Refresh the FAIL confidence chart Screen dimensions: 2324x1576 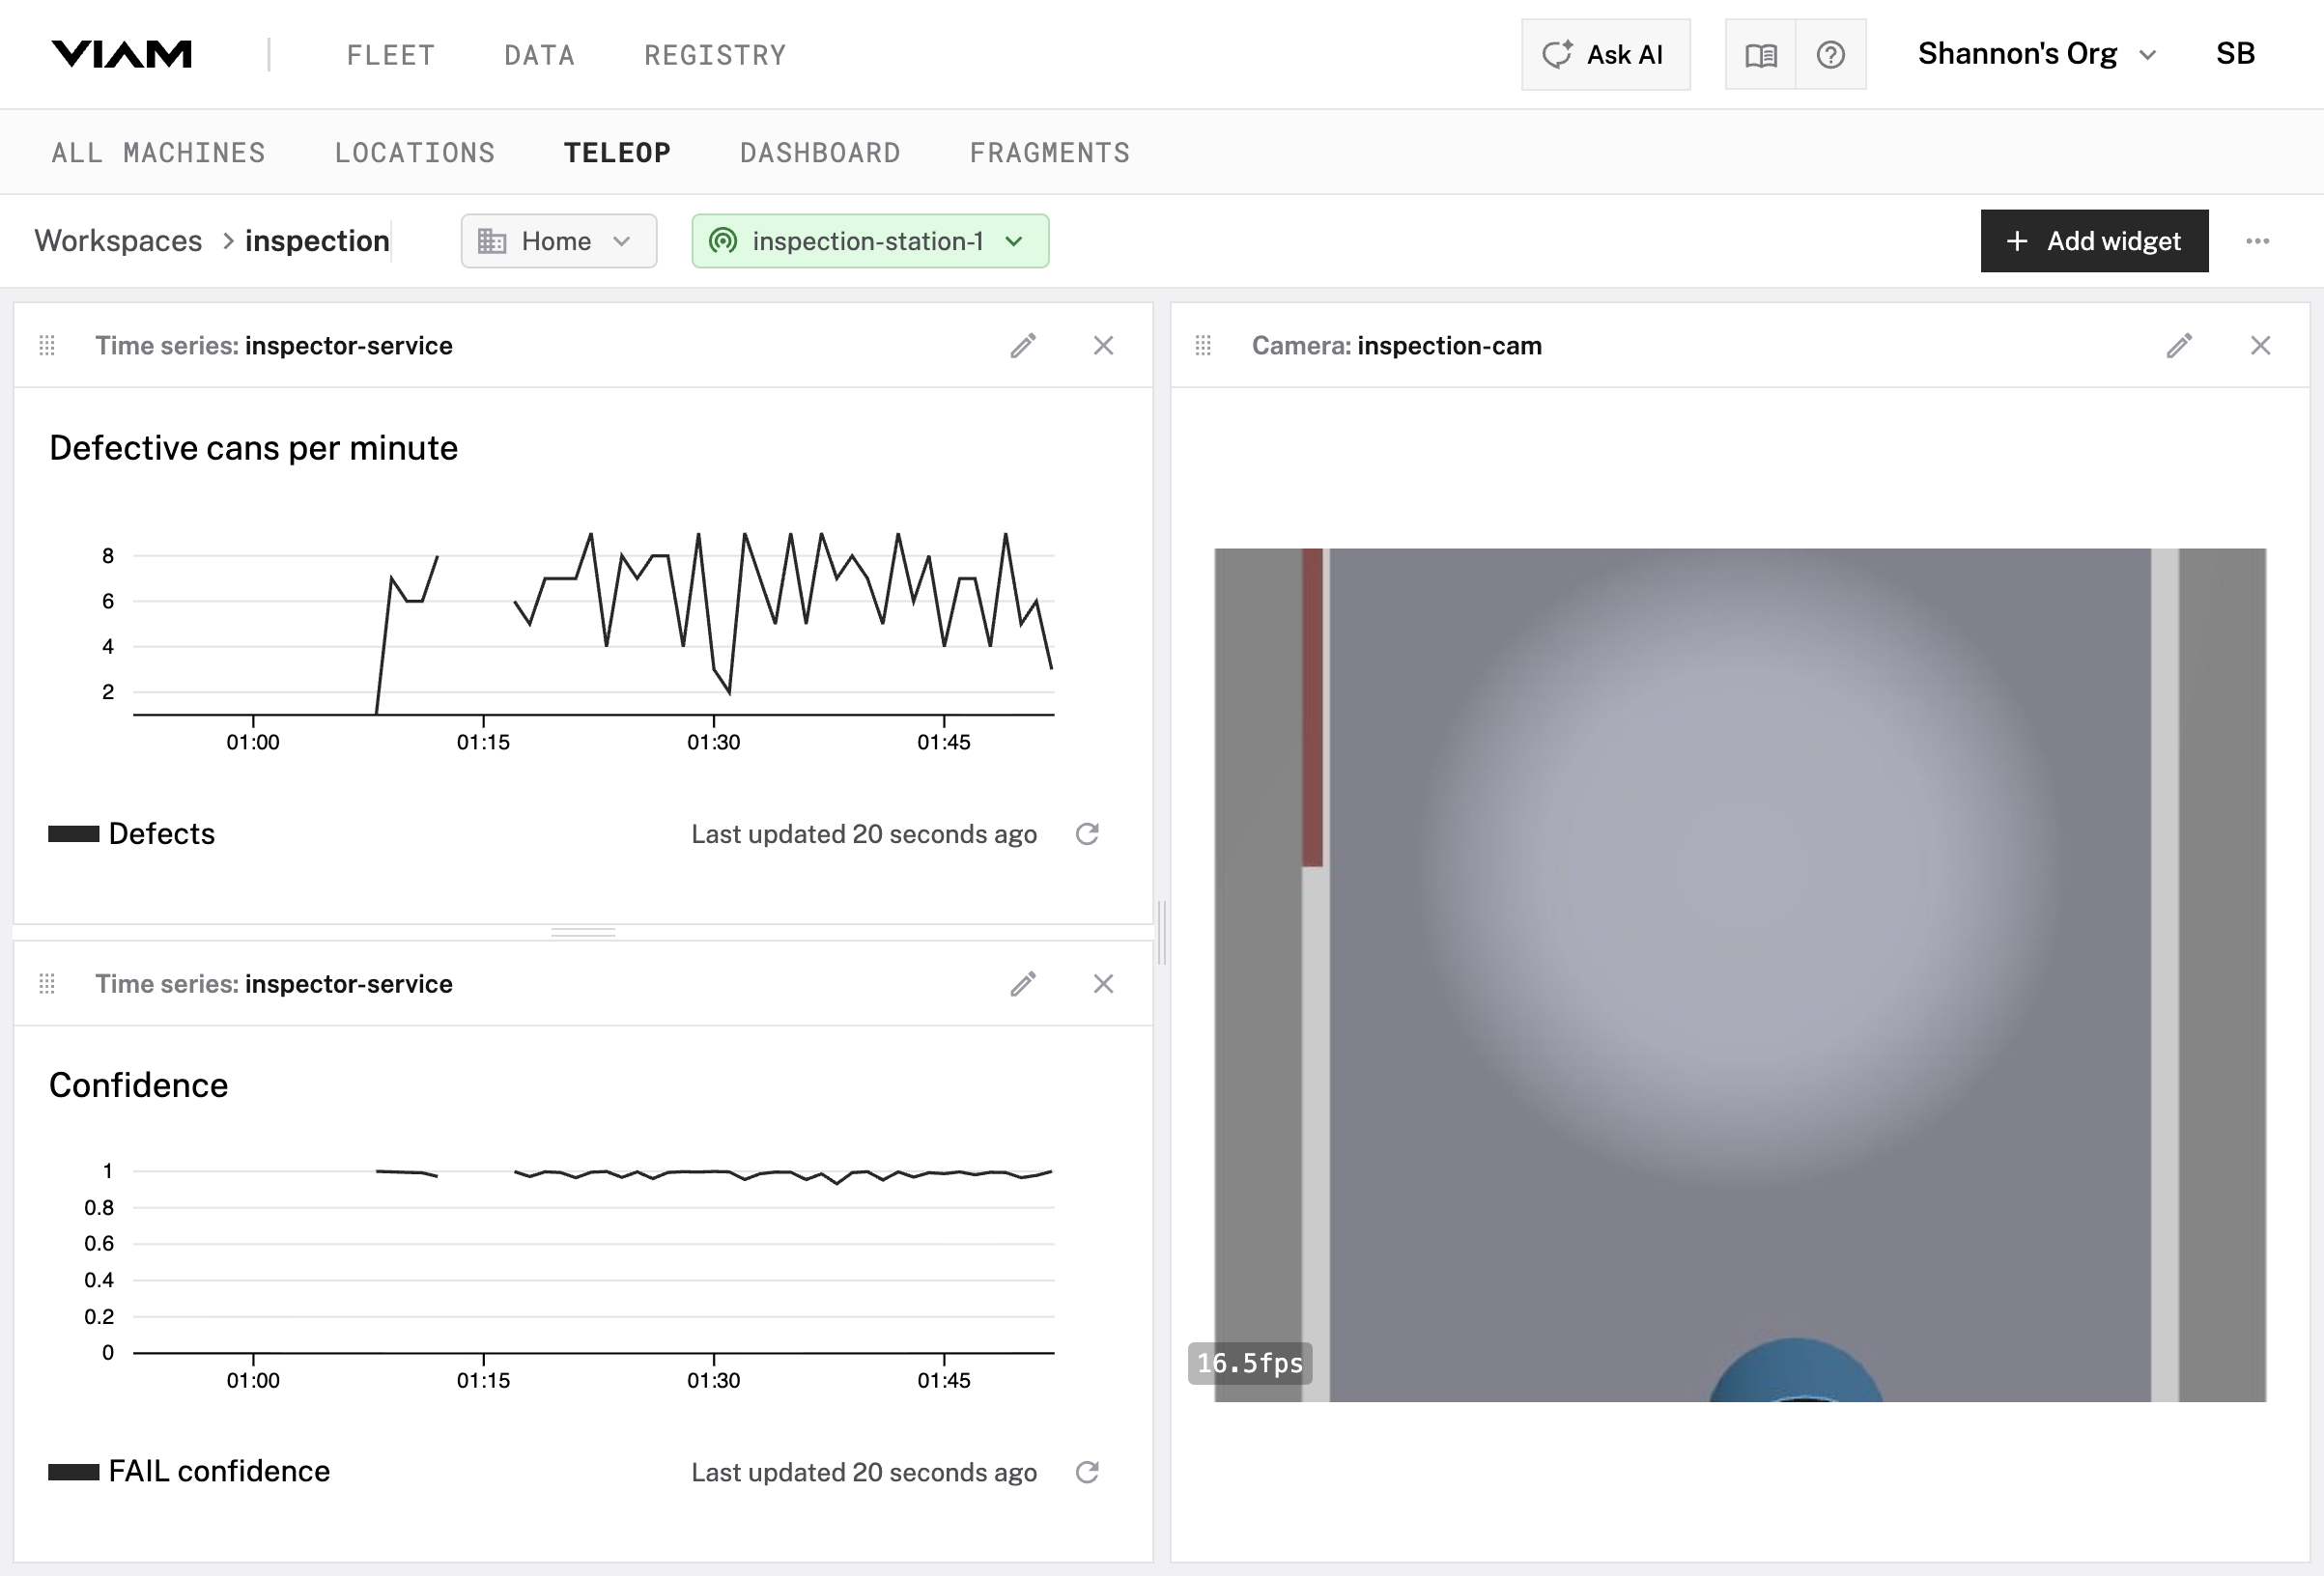pos(1088,1472)
